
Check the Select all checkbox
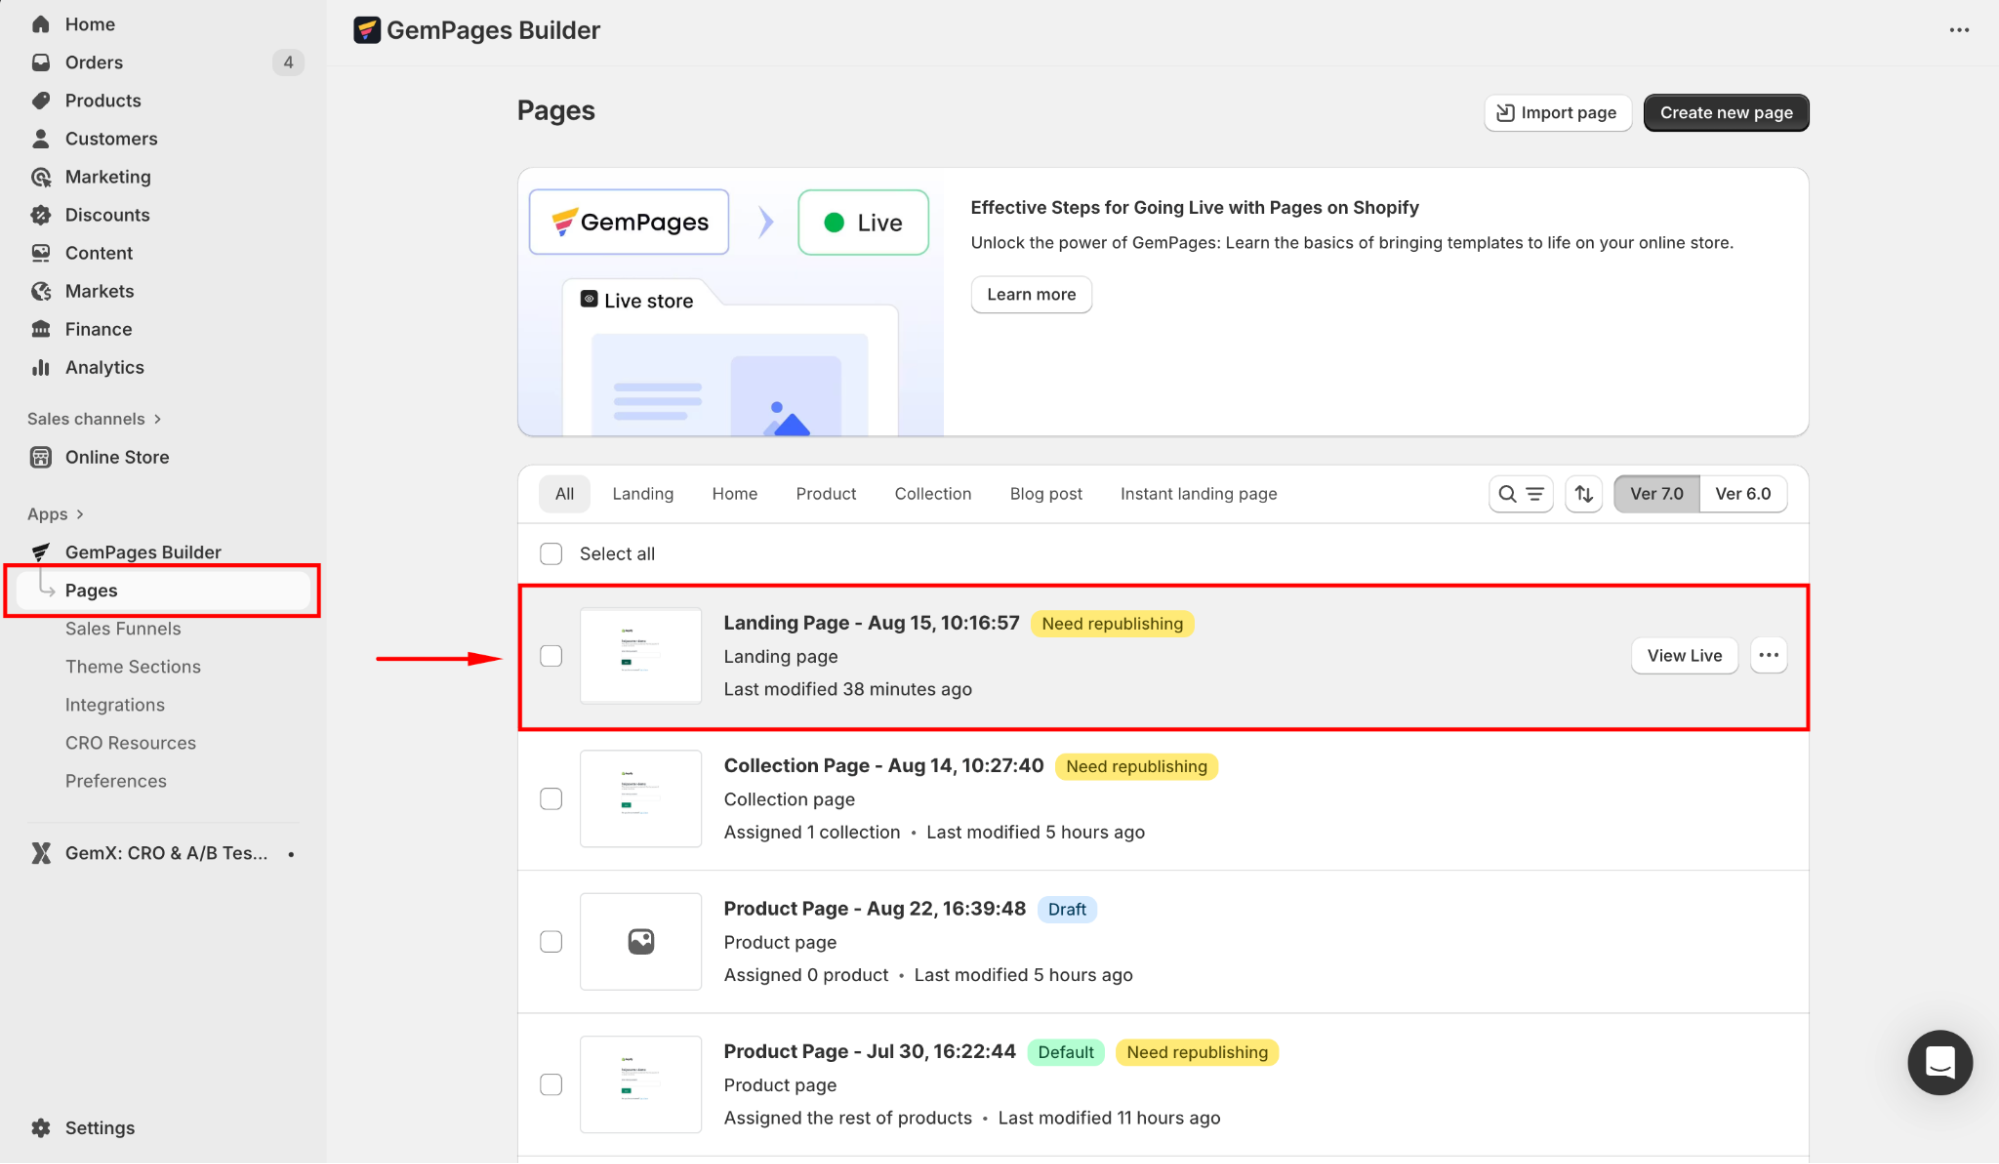(x=551, y=554)
